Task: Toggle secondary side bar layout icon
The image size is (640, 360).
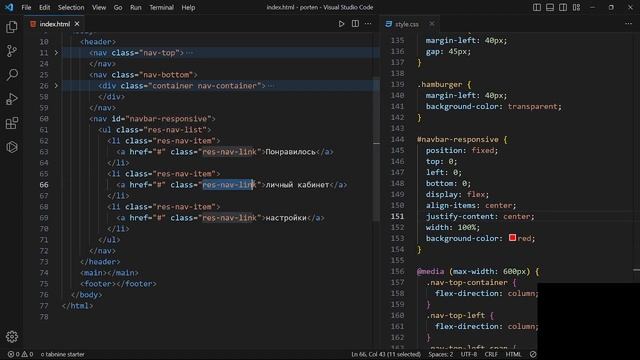Action: 563,7
